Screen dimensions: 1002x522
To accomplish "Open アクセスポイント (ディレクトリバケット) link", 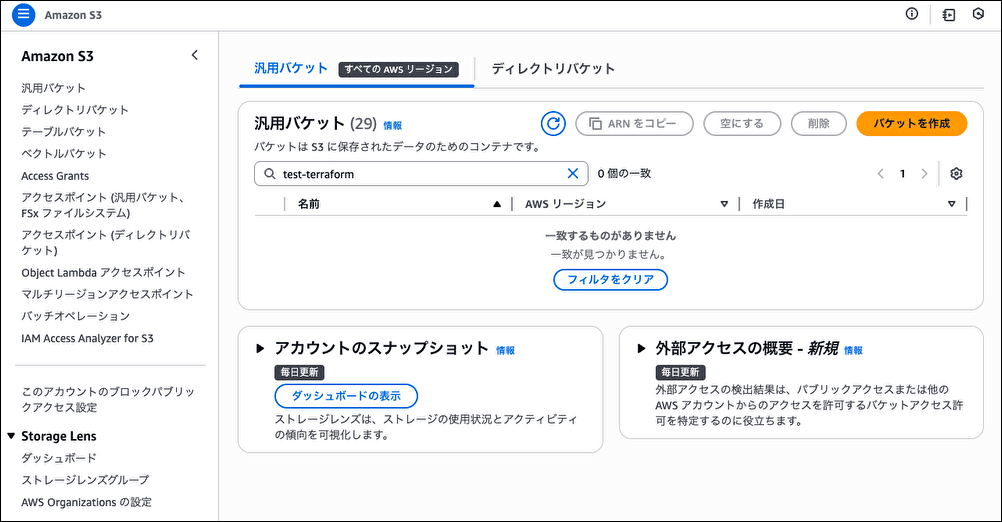I will [105, 242].
